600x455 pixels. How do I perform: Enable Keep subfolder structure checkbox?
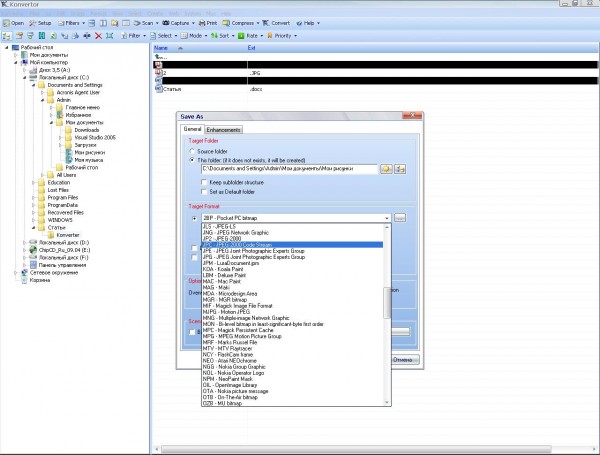pyautogui.click(x=204, y=182)
